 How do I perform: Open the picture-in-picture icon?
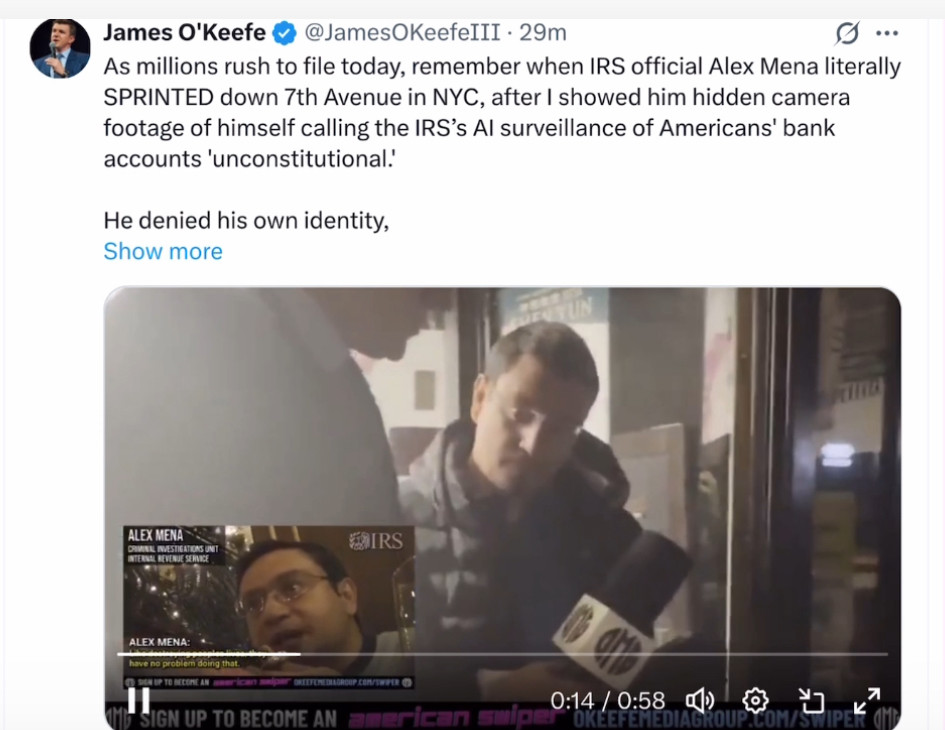pyautogui.click(x=811, y=700)
